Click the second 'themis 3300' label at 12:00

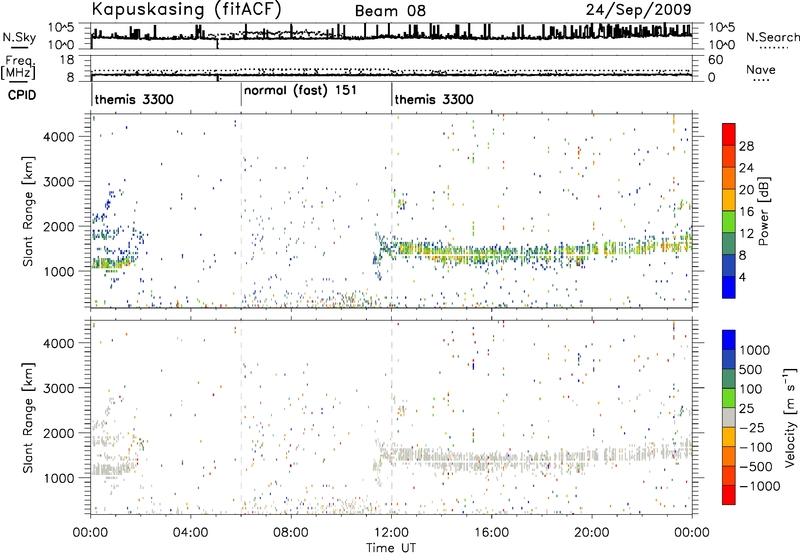(434, 99)
